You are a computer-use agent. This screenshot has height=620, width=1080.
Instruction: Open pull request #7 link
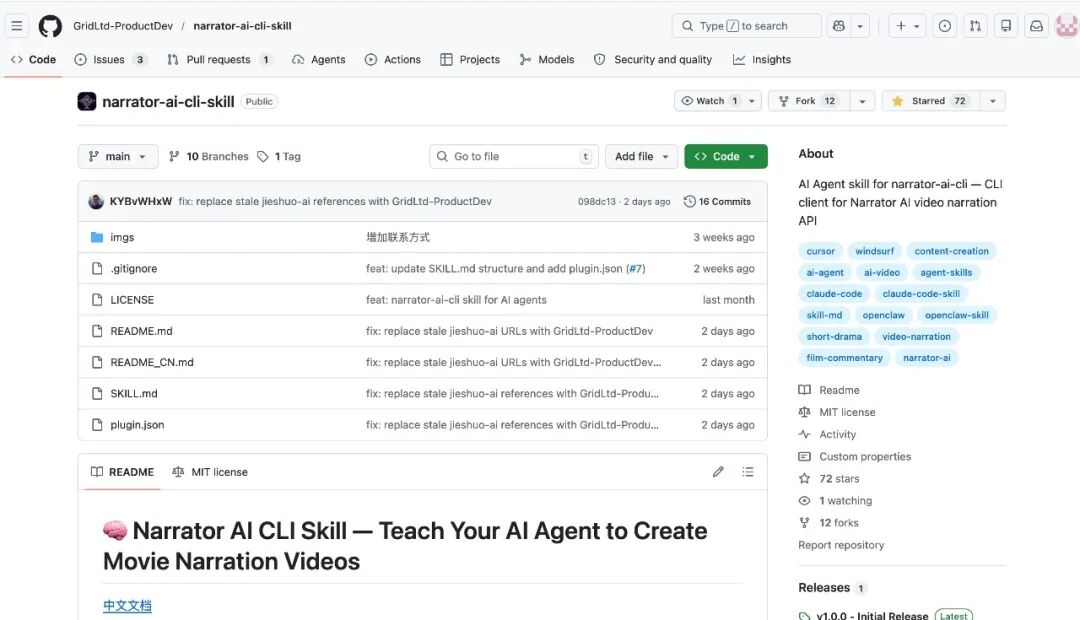coord(636,269)
